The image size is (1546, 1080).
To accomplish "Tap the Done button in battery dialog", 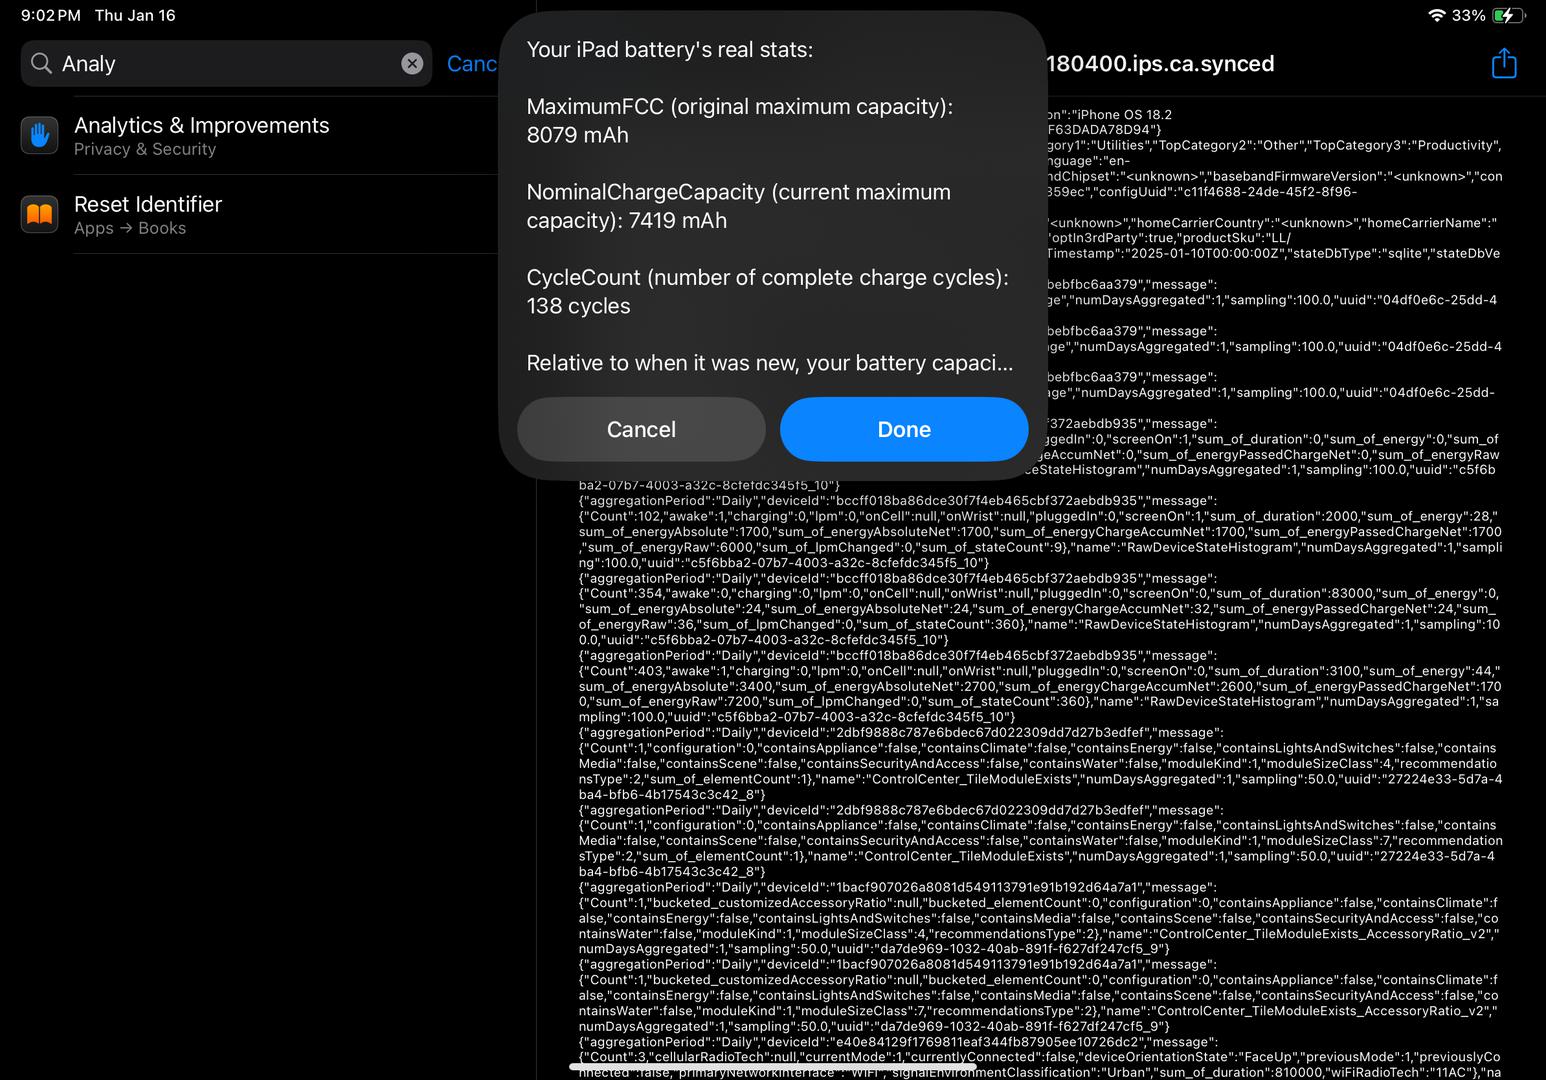I will [904, 429].
